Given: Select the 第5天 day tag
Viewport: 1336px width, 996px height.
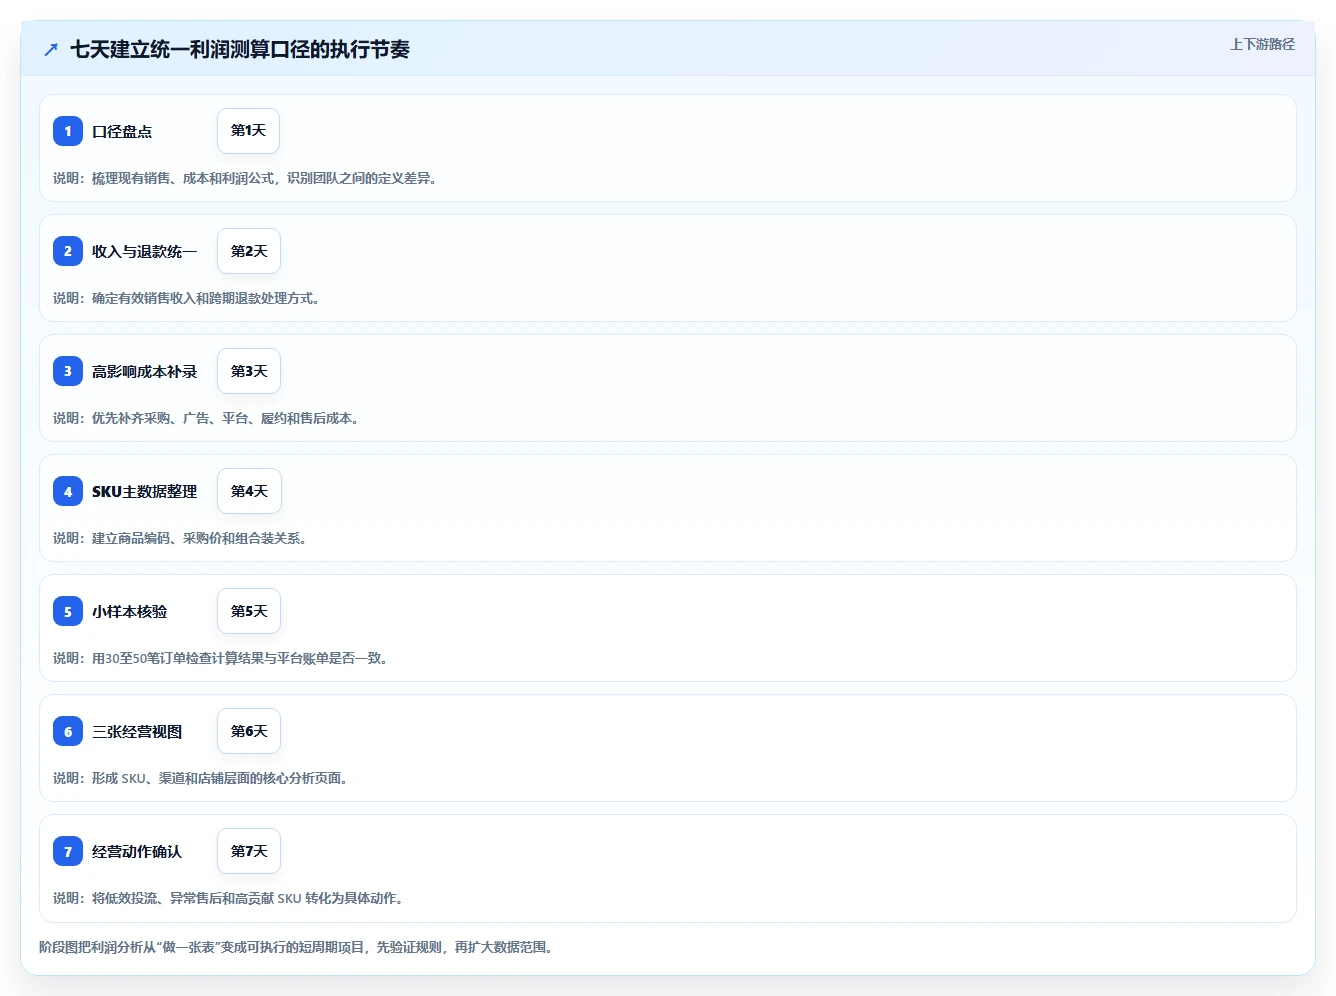Looking at the screenshot, I should [249, 611].
